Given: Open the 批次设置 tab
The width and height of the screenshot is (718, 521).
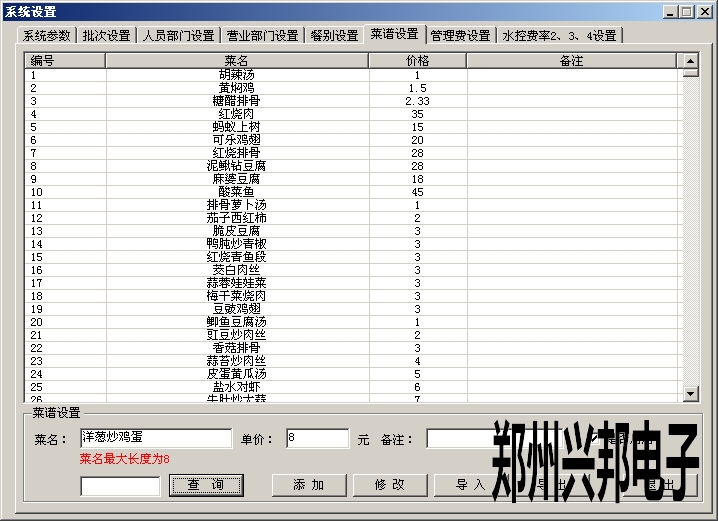Looking at the screenshot, I should (106, 35).
